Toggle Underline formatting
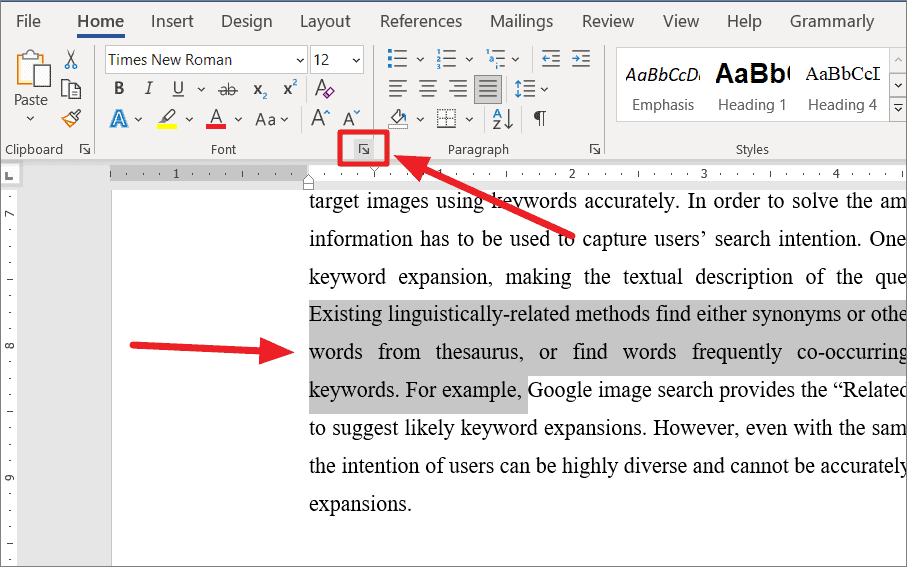907x567 pixels. coord(178,89)
